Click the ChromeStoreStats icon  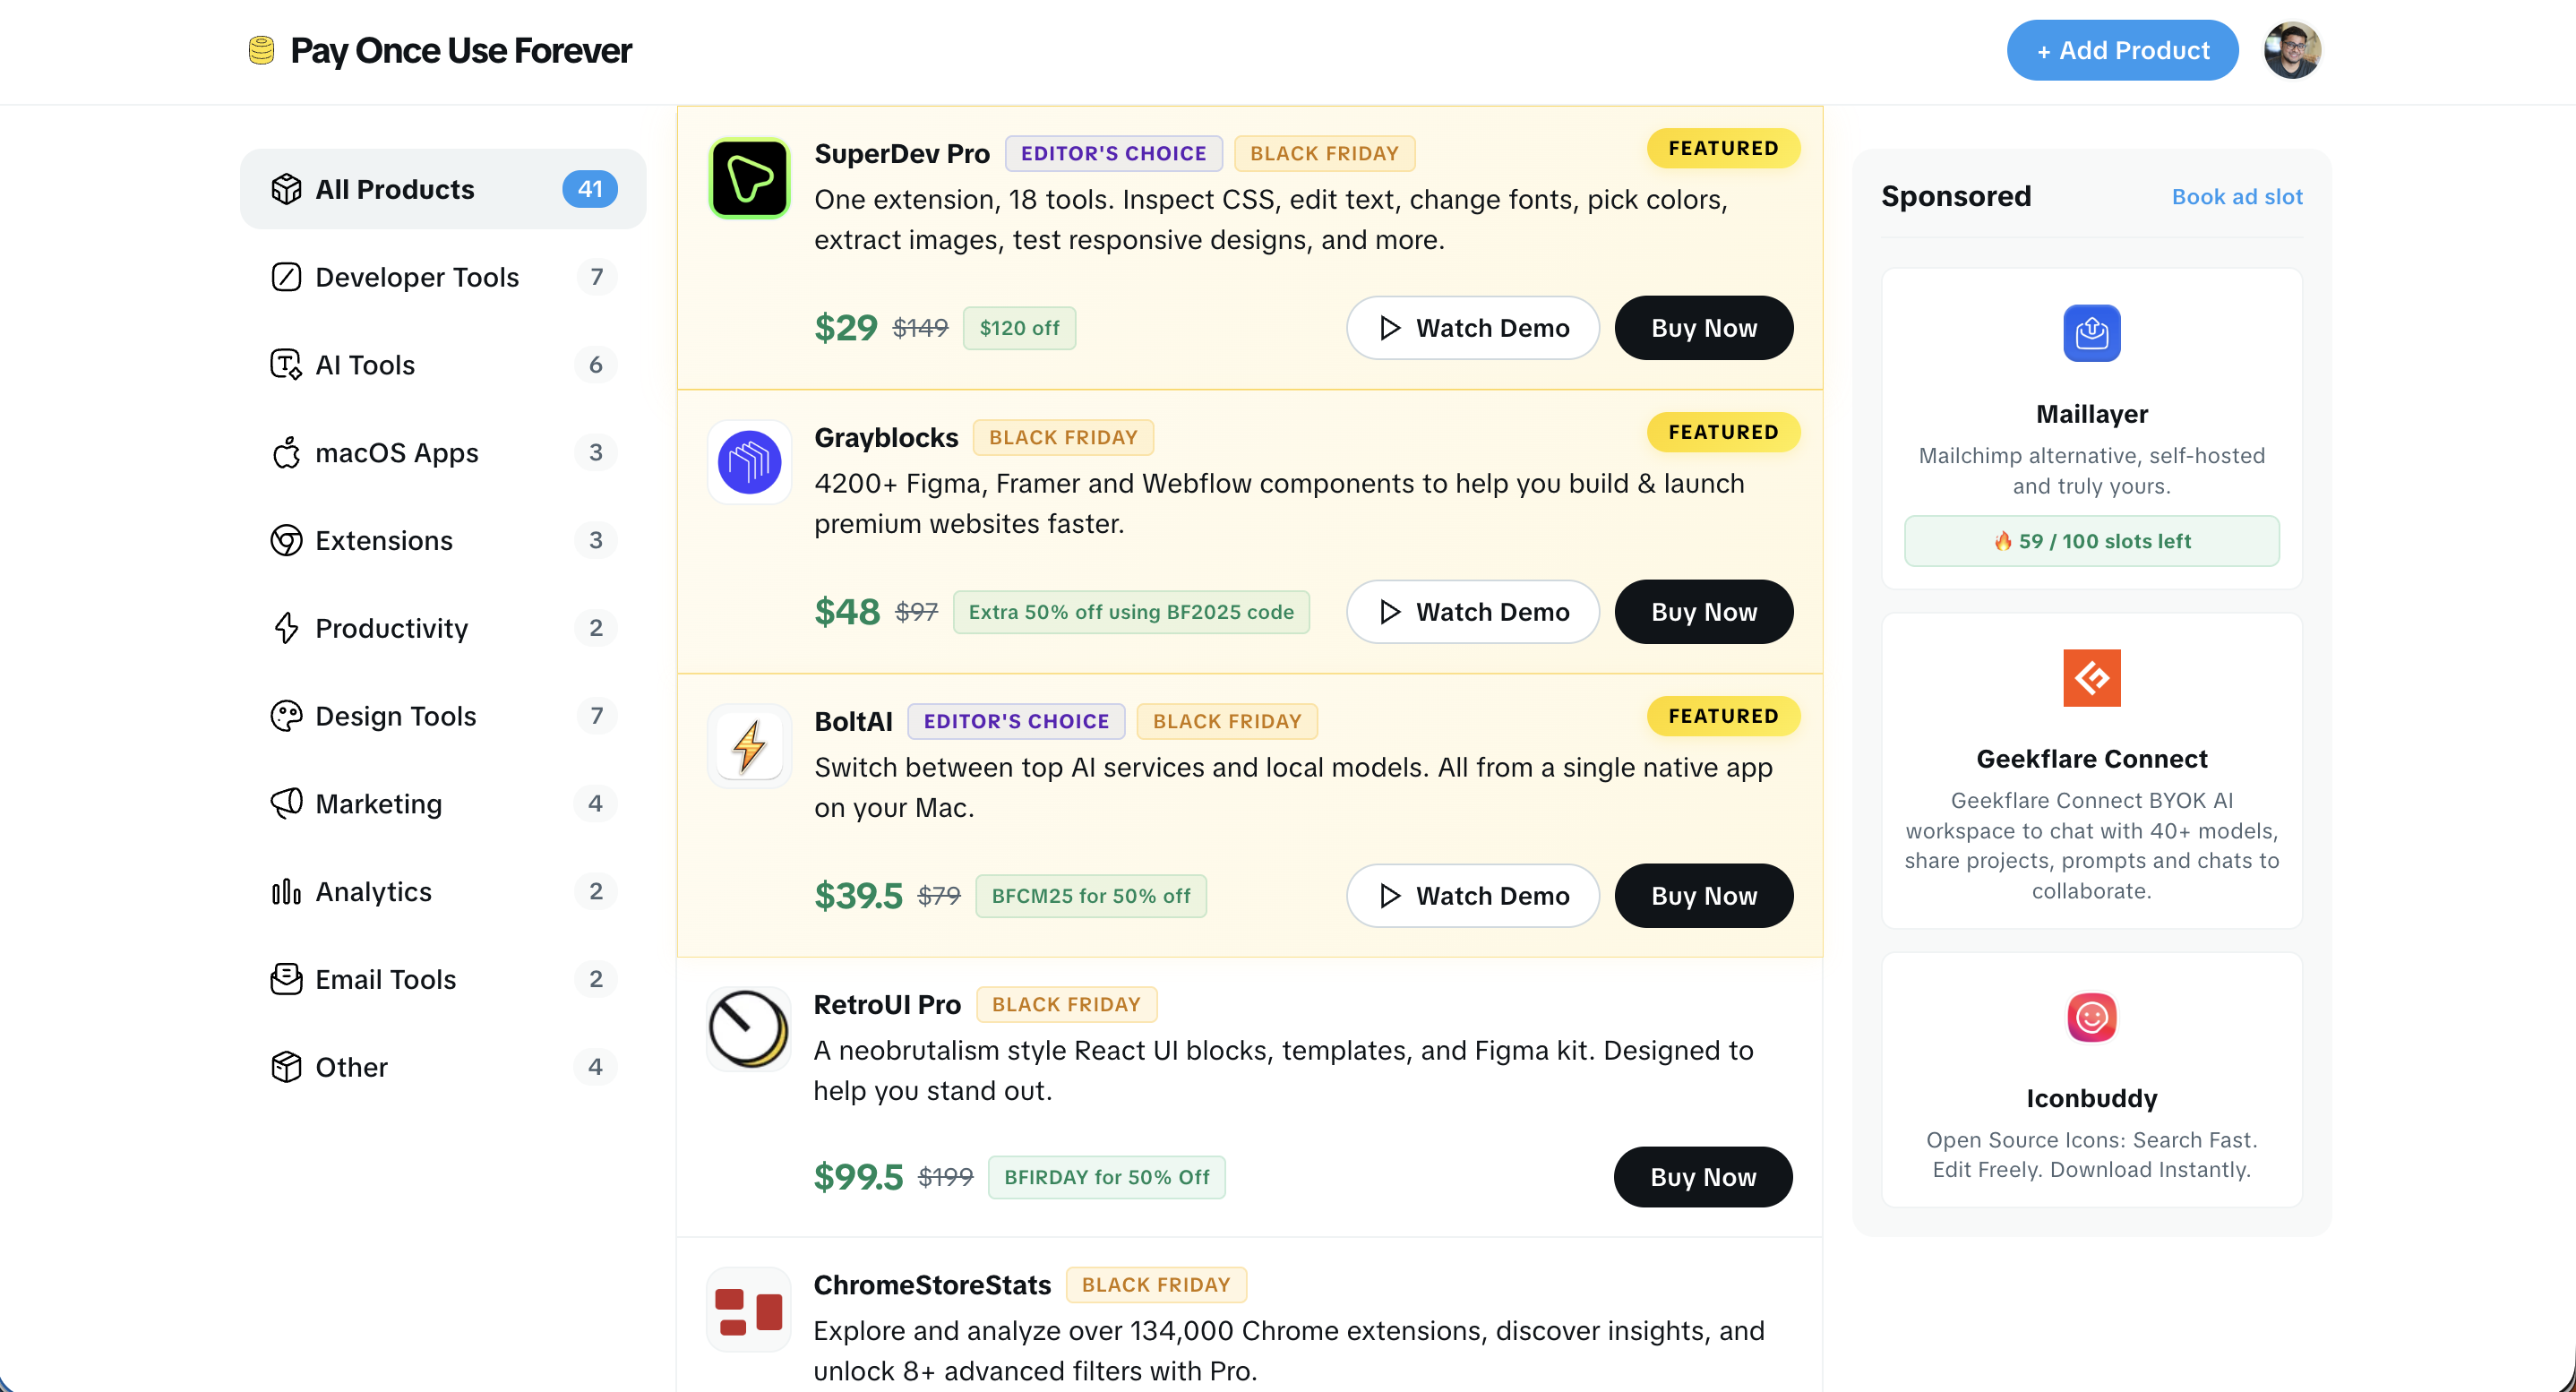pos(748,1310)
